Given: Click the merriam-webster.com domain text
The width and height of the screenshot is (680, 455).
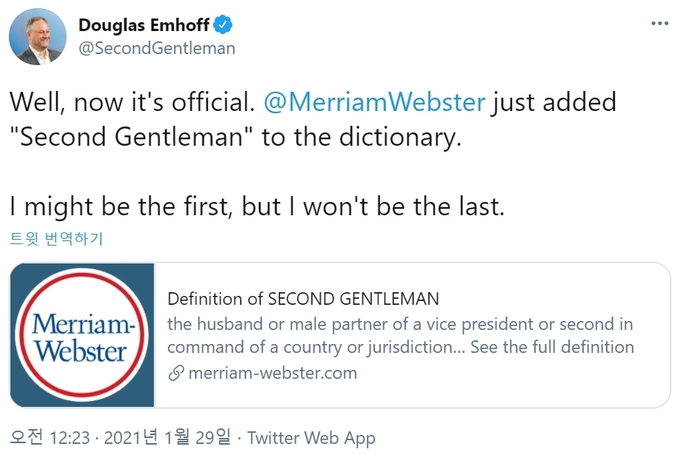Looking at the screenshot, I should point(273,373).
